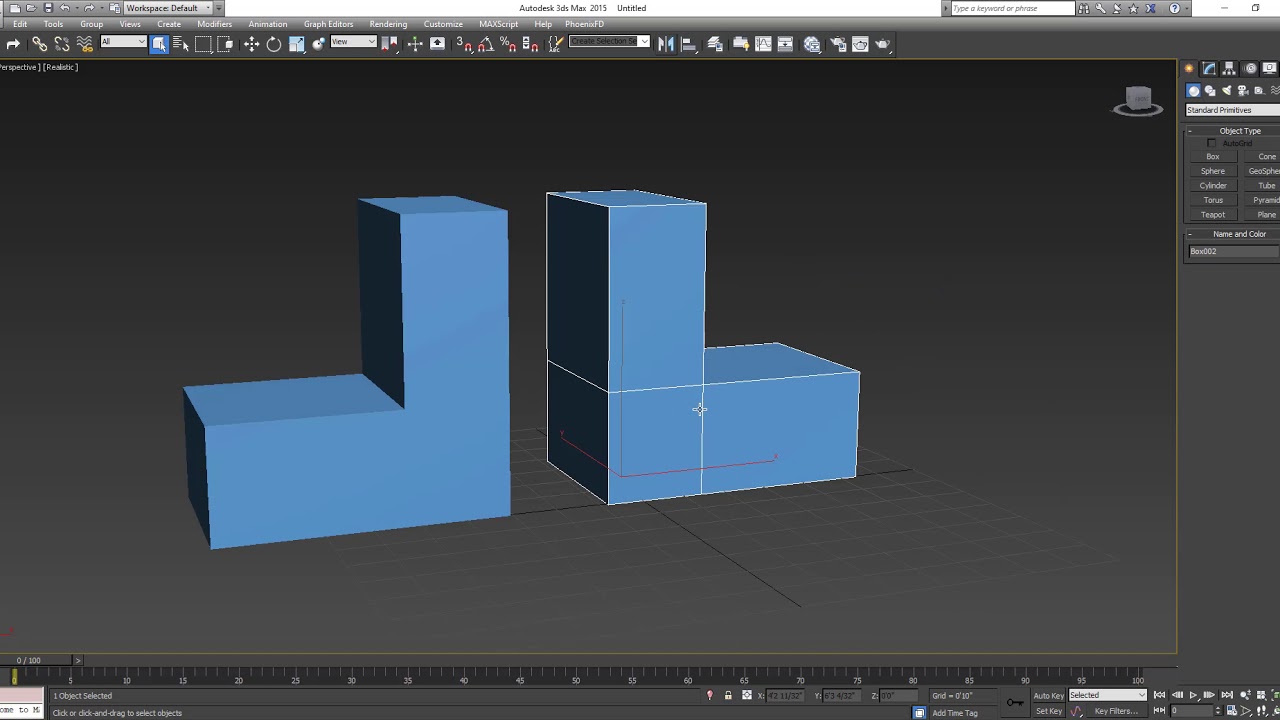Viewport: 1280px width, 720px height.
Task: Click the Play Animation button
Action: 1193,695
